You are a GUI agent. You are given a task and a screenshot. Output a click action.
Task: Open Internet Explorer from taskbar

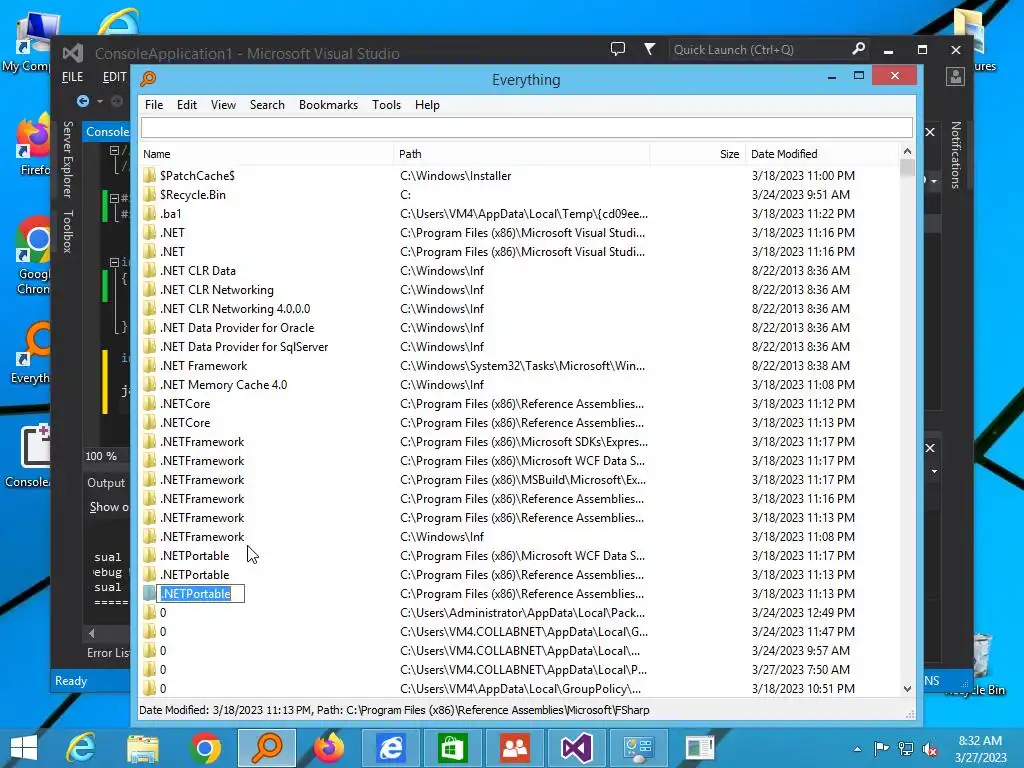82,748
